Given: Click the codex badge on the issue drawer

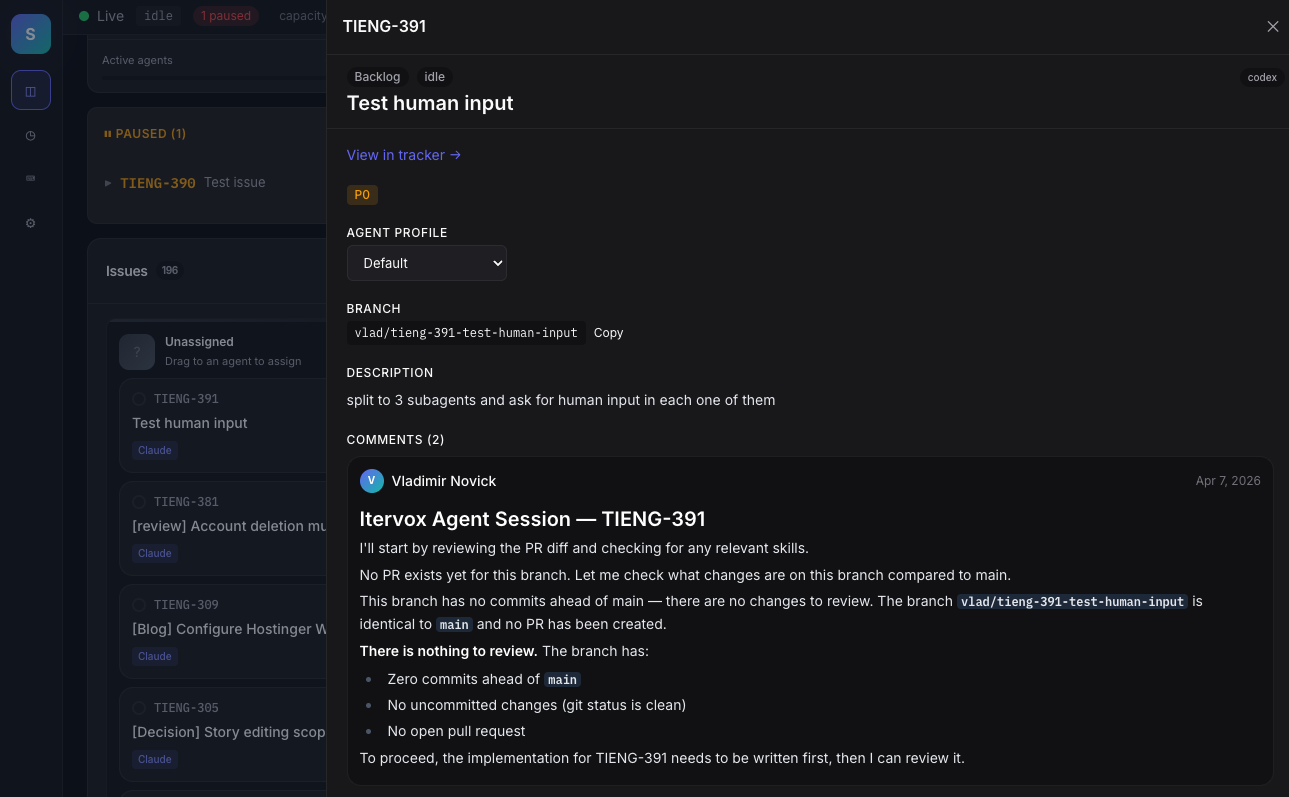Looking at the screenshot, I should pos(1261,77).
